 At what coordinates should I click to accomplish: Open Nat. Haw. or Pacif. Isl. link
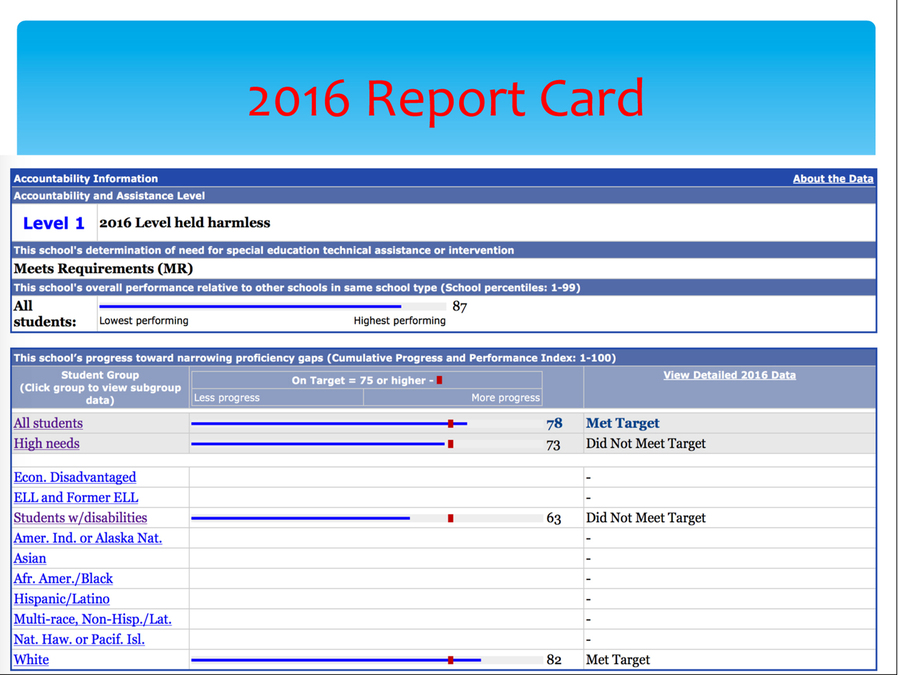point(79,639)
